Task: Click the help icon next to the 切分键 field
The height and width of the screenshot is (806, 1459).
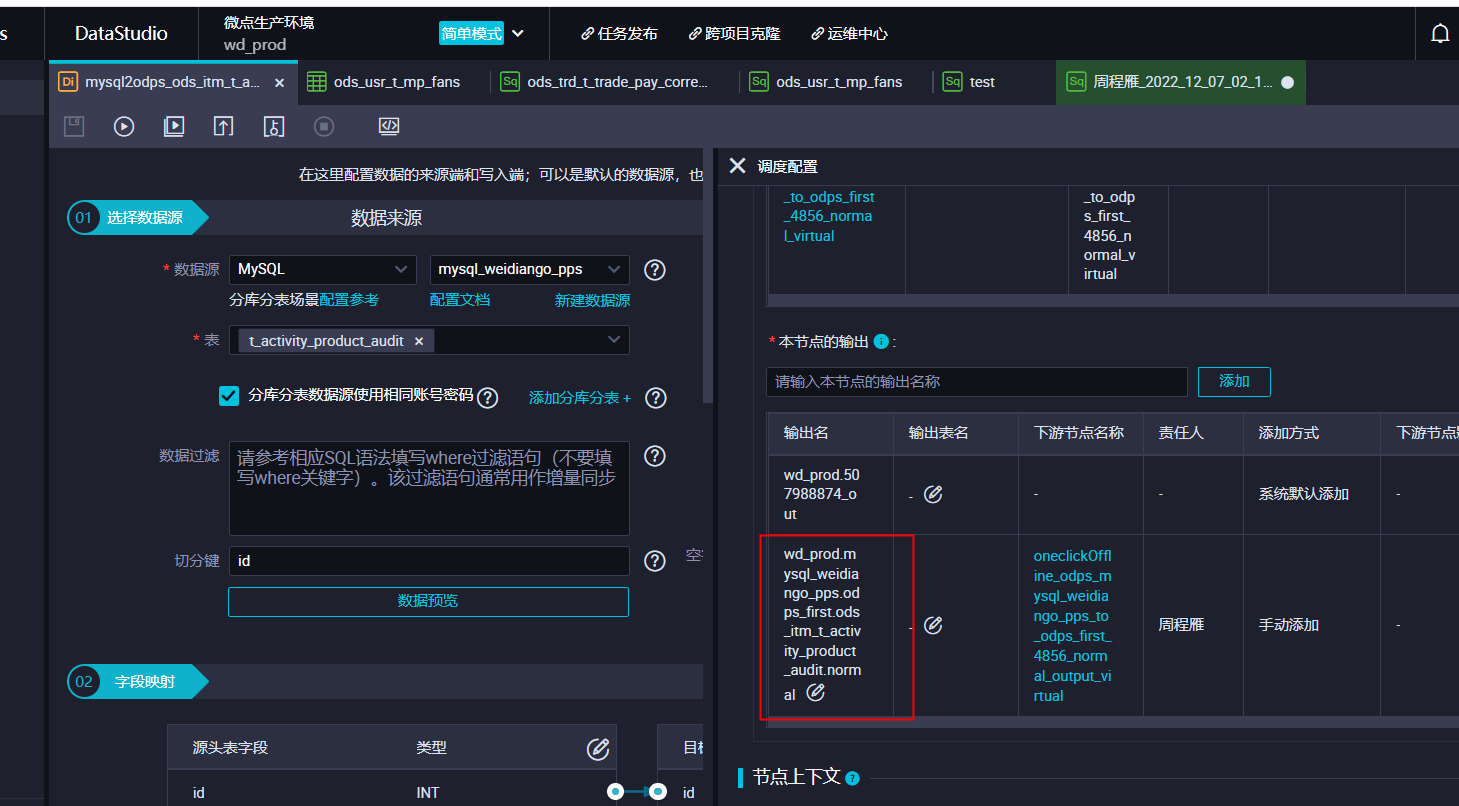Action: tap(655, 561)
